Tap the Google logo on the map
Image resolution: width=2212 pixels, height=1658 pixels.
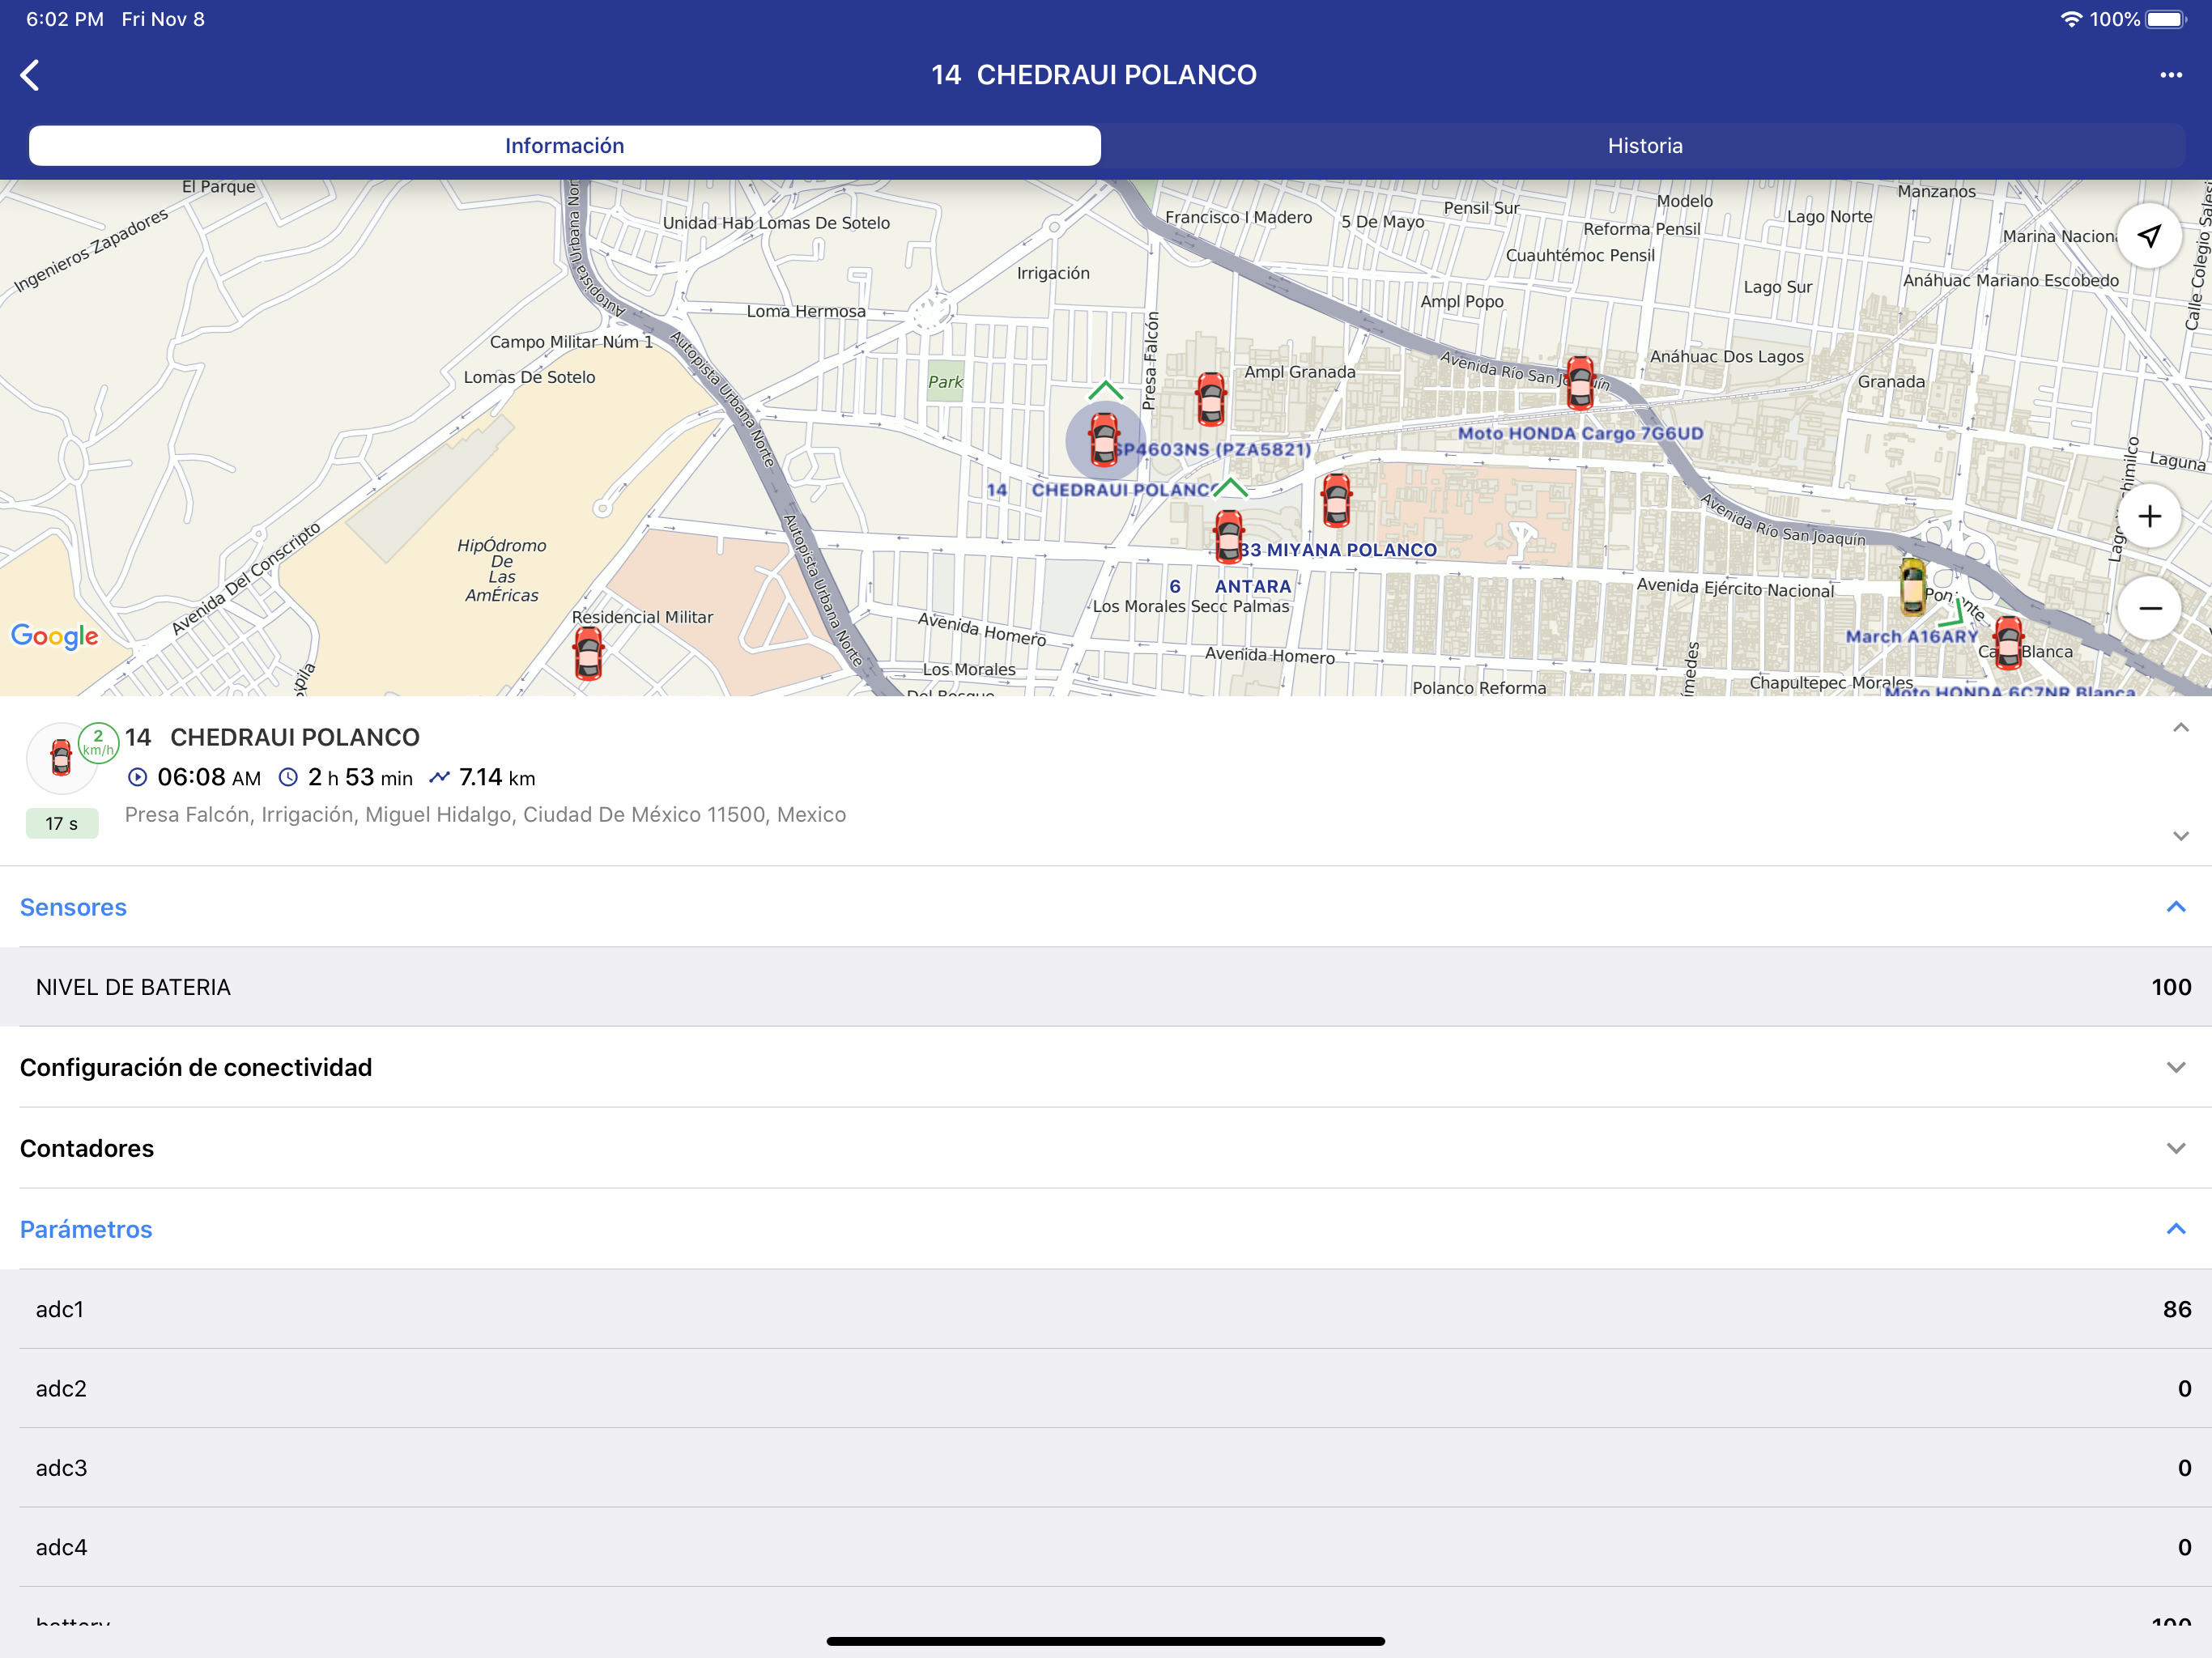pyautogui.click(x=55, y=636)
